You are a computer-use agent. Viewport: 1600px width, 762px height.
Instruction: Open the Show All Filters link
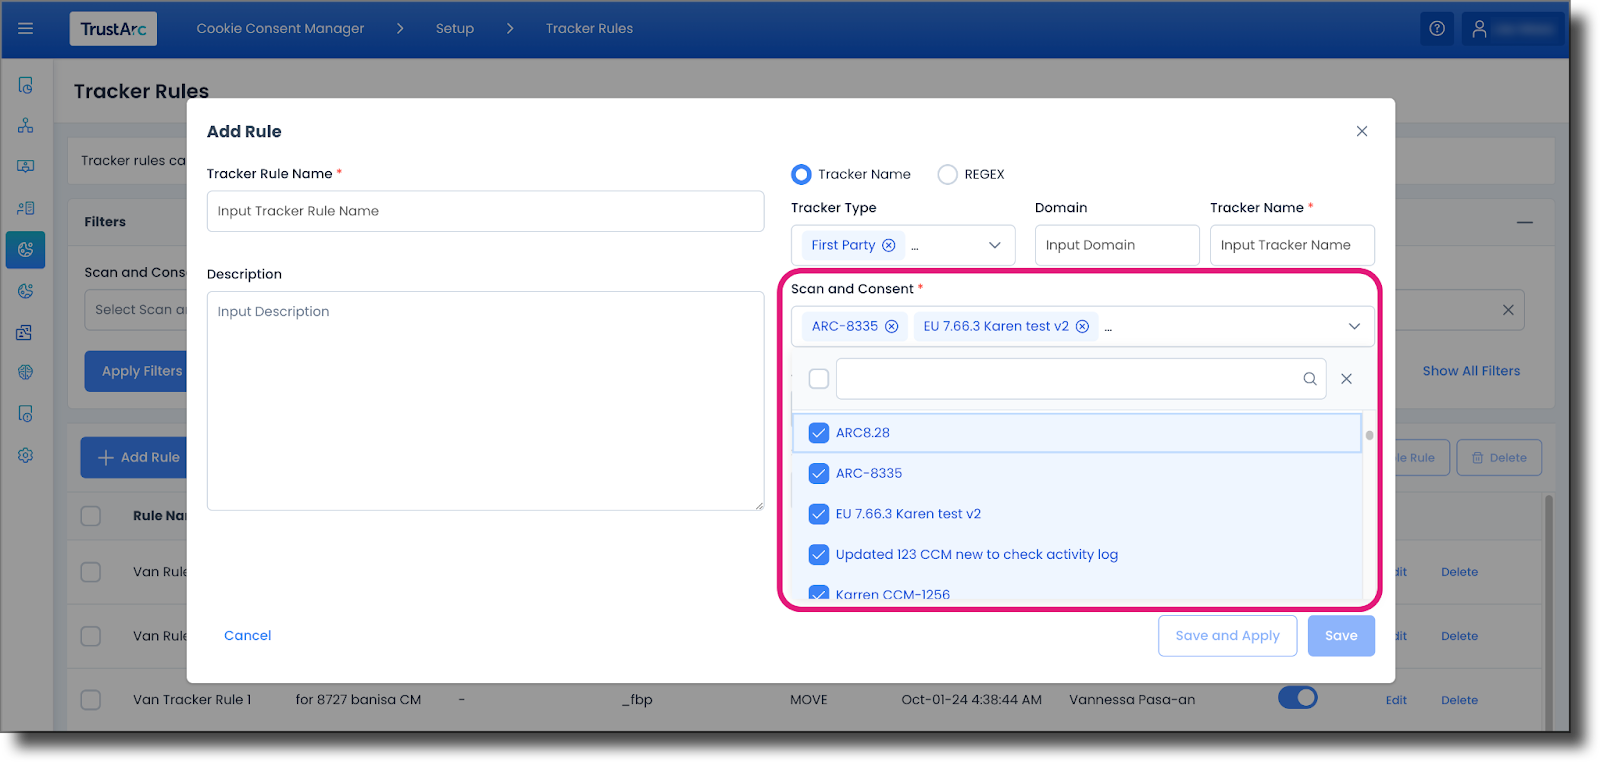[1471, 371]
